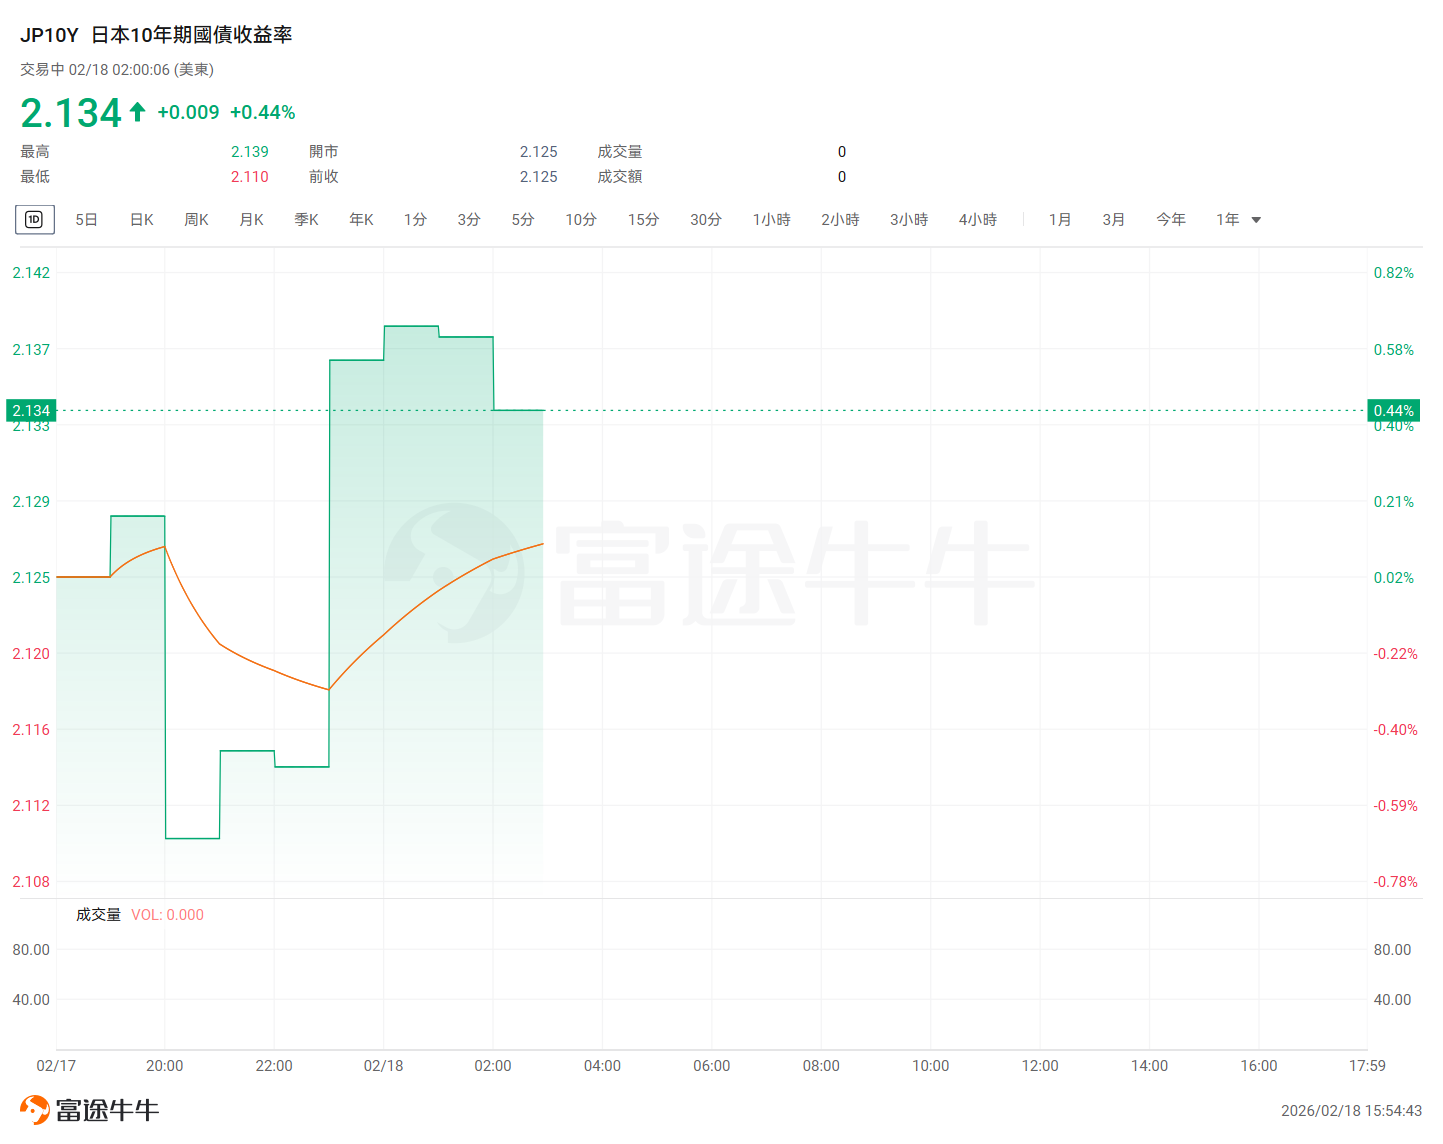Open the 周K weekly chart

coord(196,220)
